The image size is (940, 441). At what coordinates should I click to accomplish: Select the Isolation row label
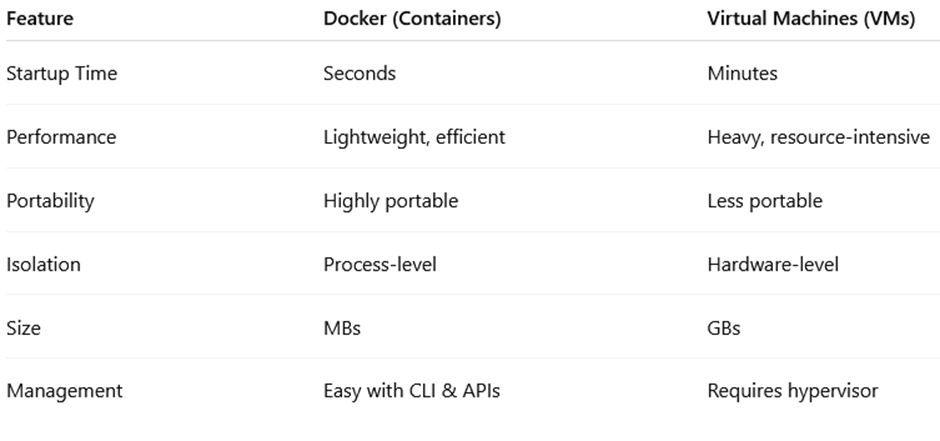tap(43, 264)
